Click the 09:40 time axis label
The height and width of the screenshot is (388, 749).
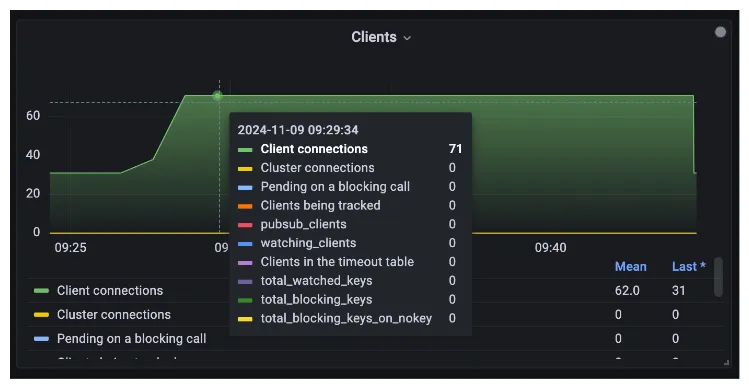pyautogui.click(x=550, y=248)
